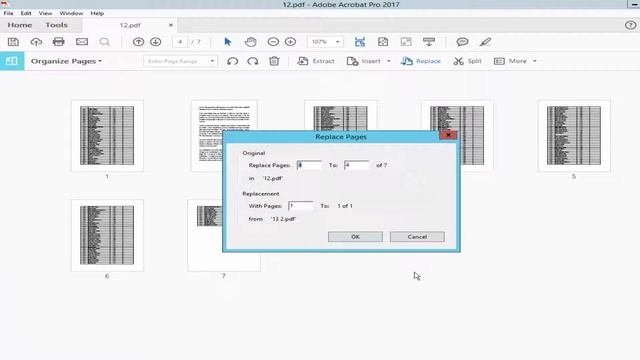The width and height of the screenshot is (640, 360).
Task: Select the Hand pan tool
Action: (x=250, y=42)
